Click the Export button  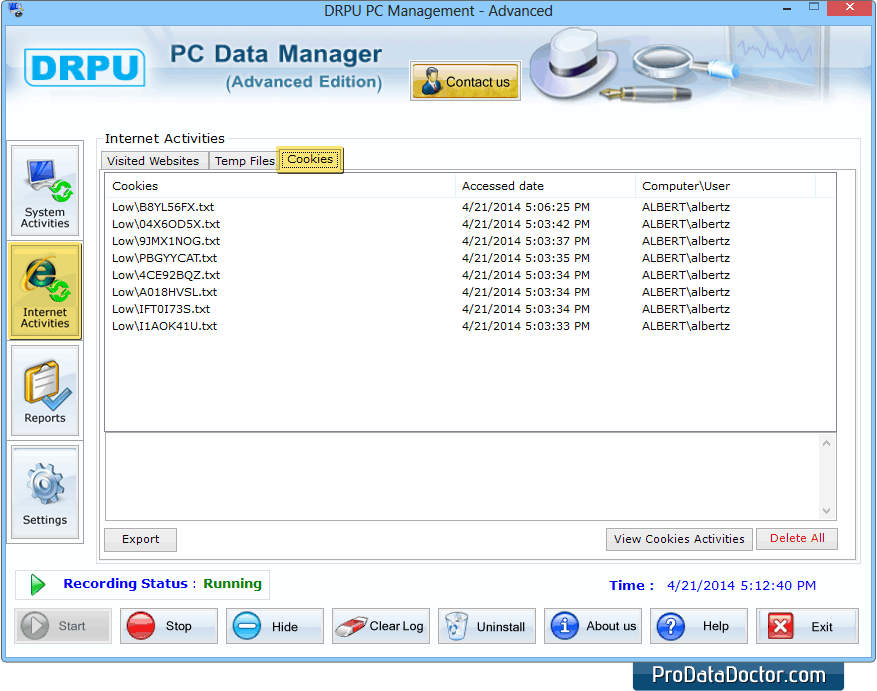(140, 539)
